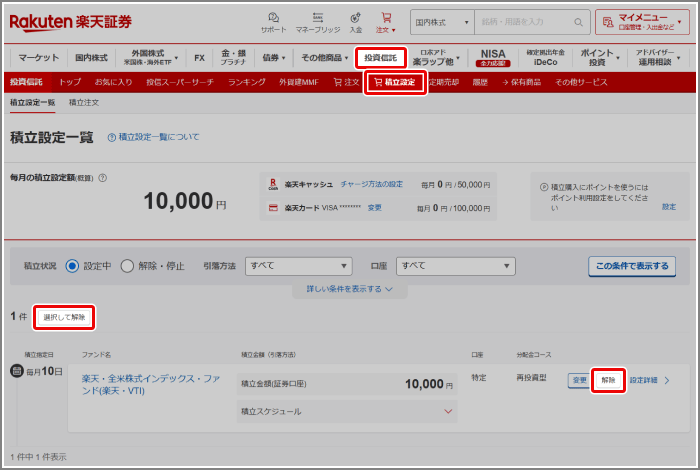The width and height of the screenshot is (700, 470).
Task: Open the 注文 submenu item in red bar
Action: (x=346, y=82)
